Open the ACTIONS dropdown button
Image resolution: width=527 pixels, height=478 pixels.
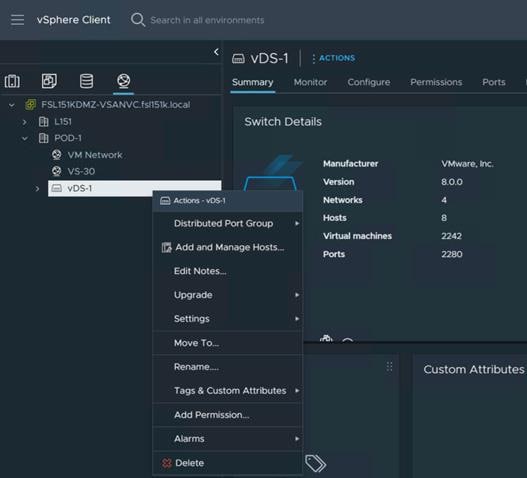click(333, 58)
